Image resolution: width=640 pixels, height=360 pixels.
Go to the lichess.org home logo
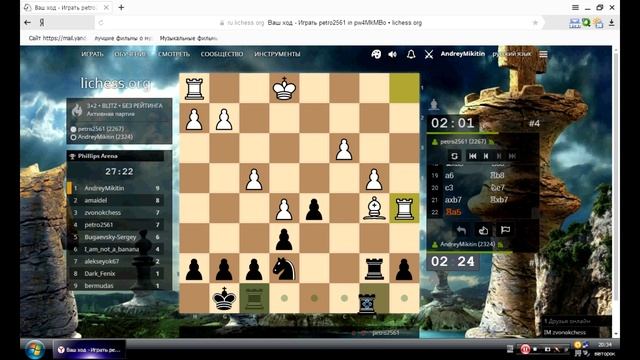(116, 83)
